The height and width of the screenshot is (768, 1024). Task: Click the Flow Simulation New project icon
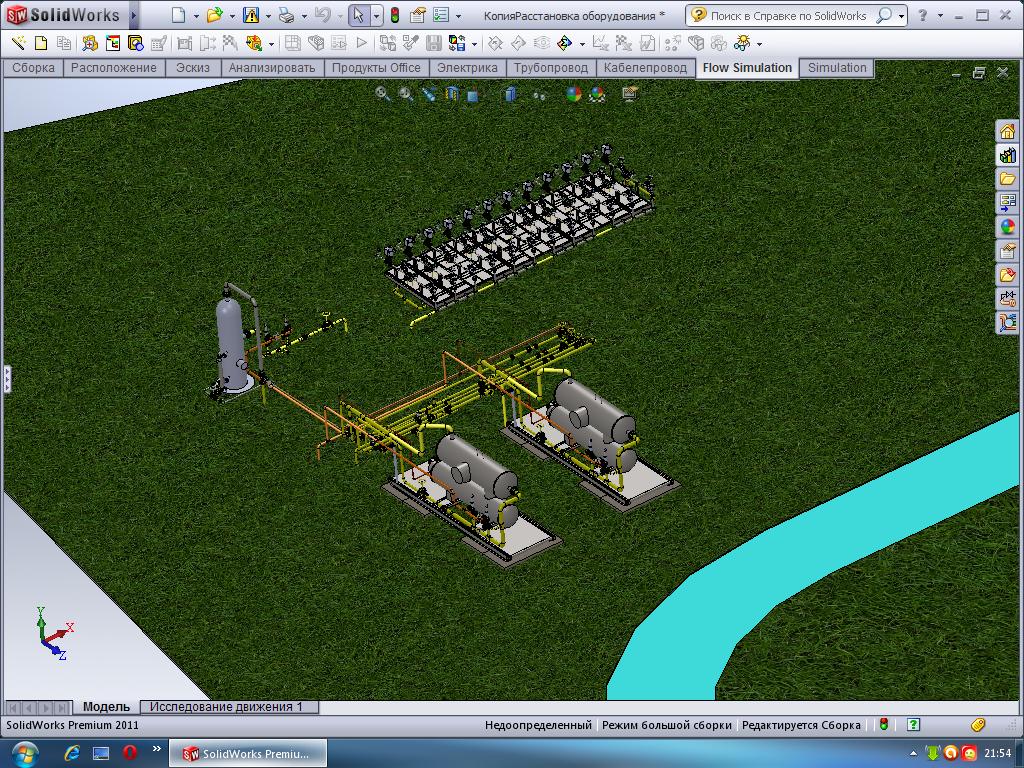(x=41, y=44)
